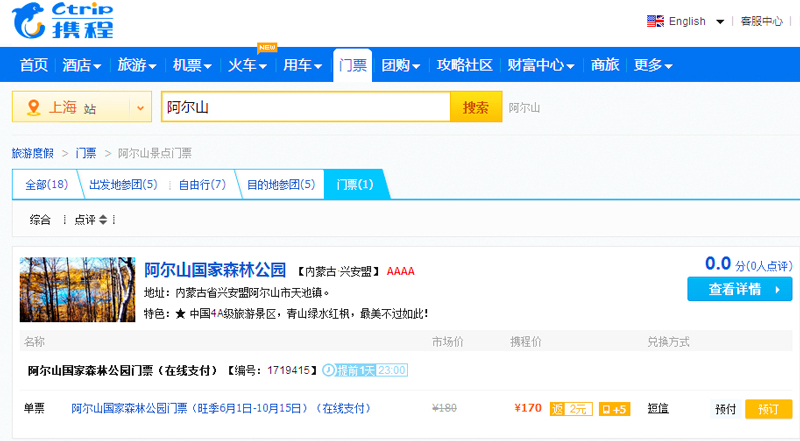The height and width of the screenshot is (441, 800).
Task: Expand the 旅游 menu dropdown
Action: point(152,66)
